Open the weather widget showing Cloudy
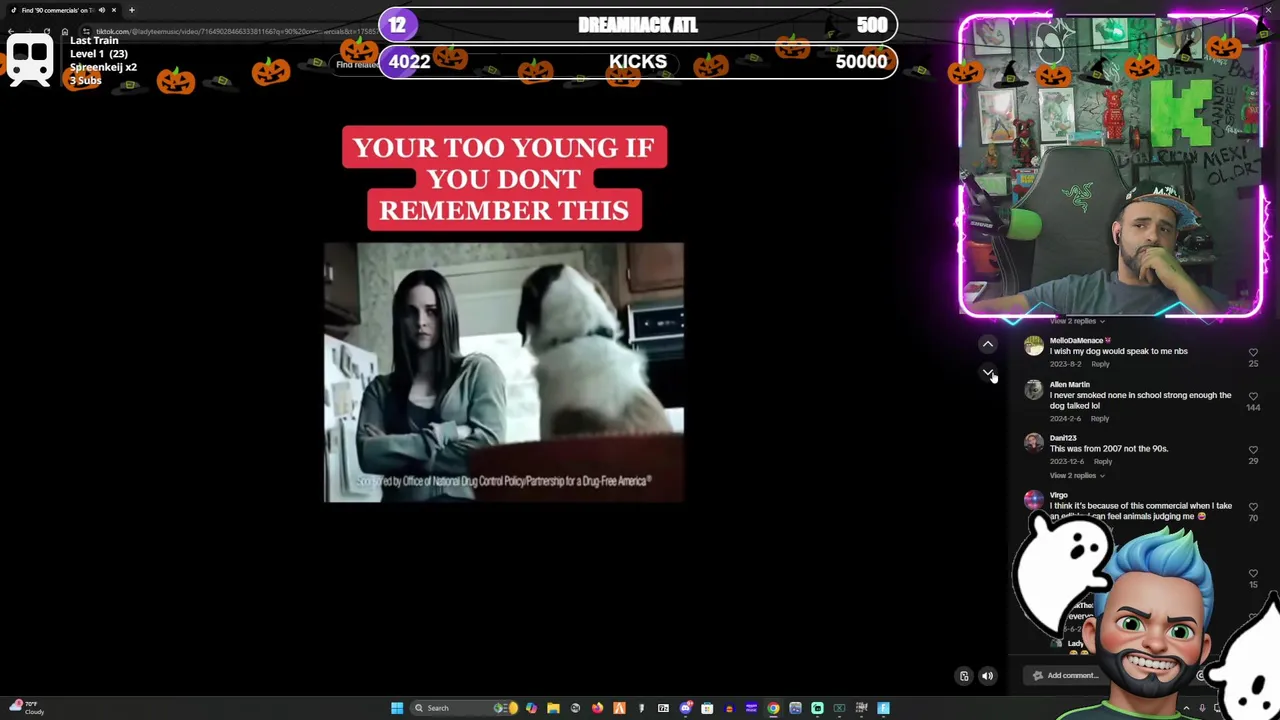Screen dimensions: 1280x720 click(25, 708)
